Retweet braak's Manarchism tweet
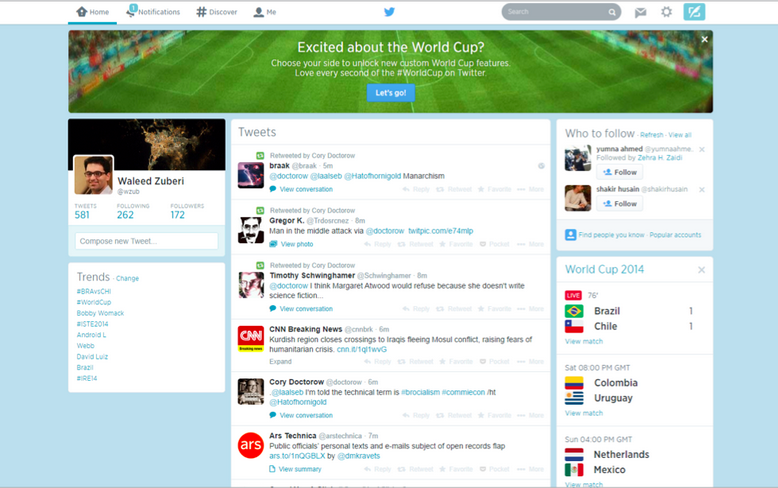The height and width of the screenshot is (488, 778). pos(454,189)
